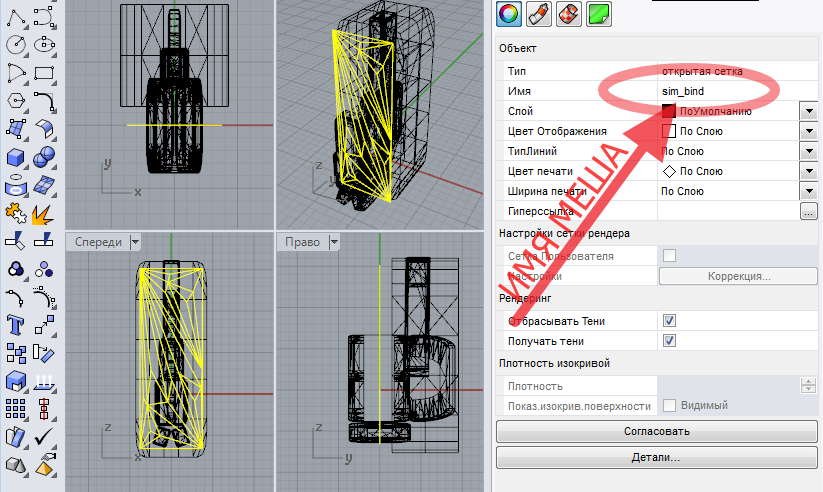Expand the Цвет Отображения dropdown

point(808,131)
